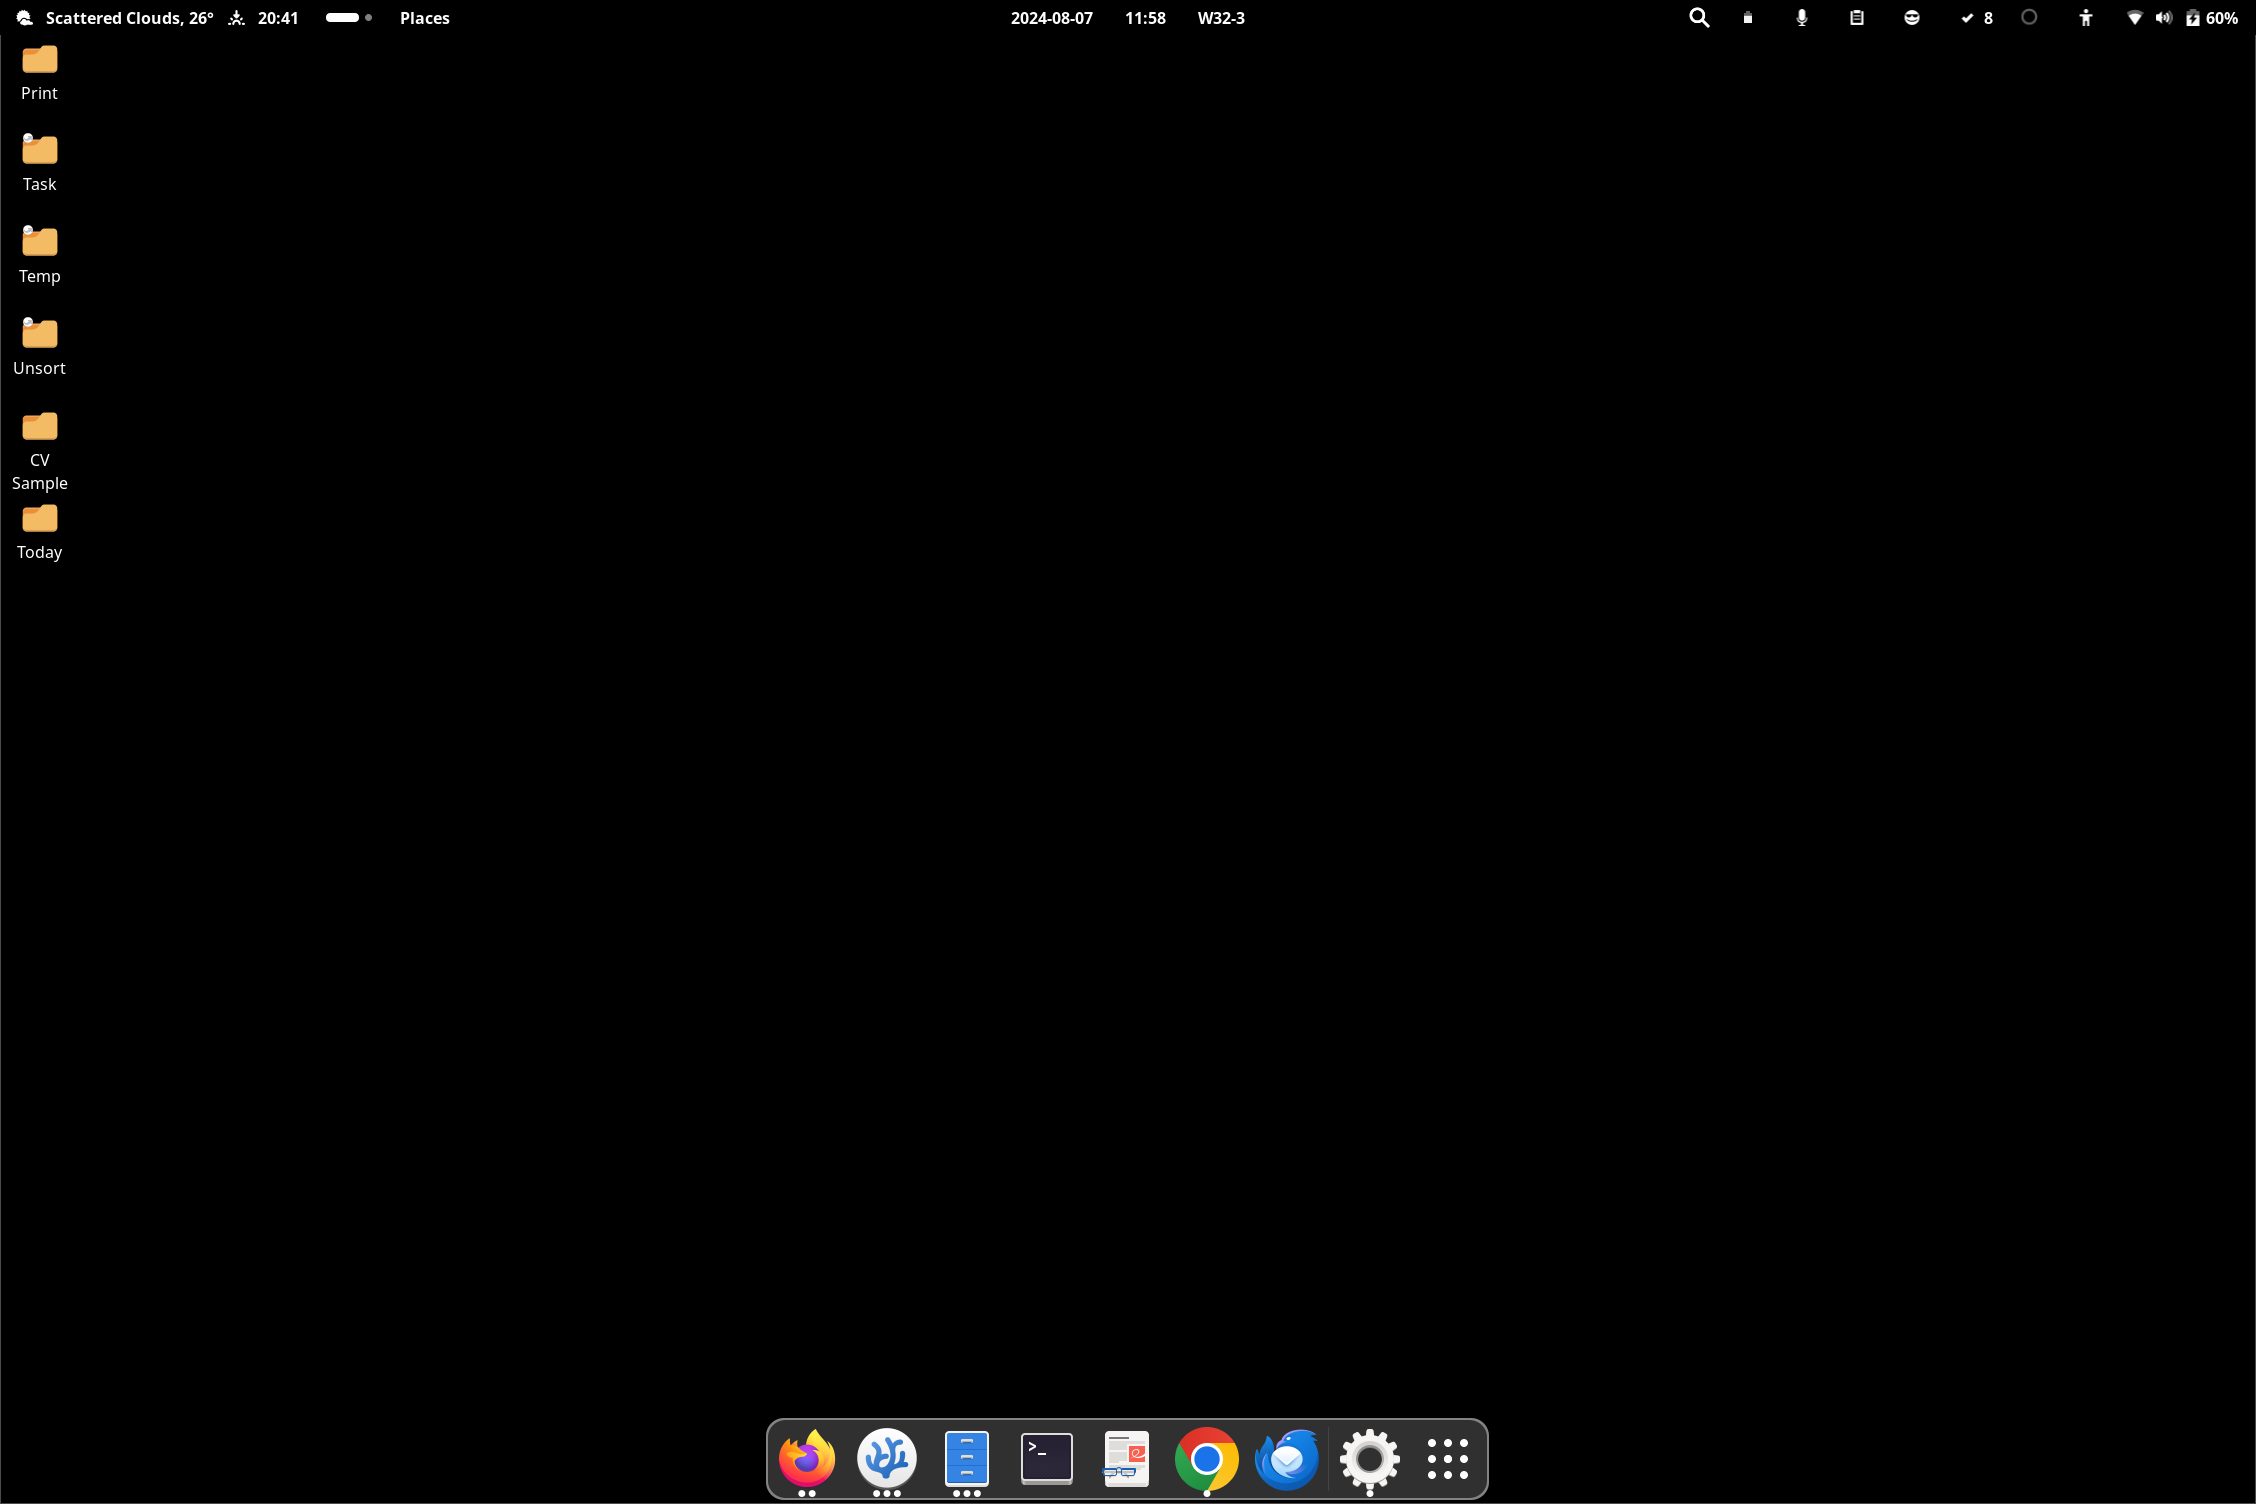Toggle the microphone indicator

pyautogui.click(x=1801, y=18)
